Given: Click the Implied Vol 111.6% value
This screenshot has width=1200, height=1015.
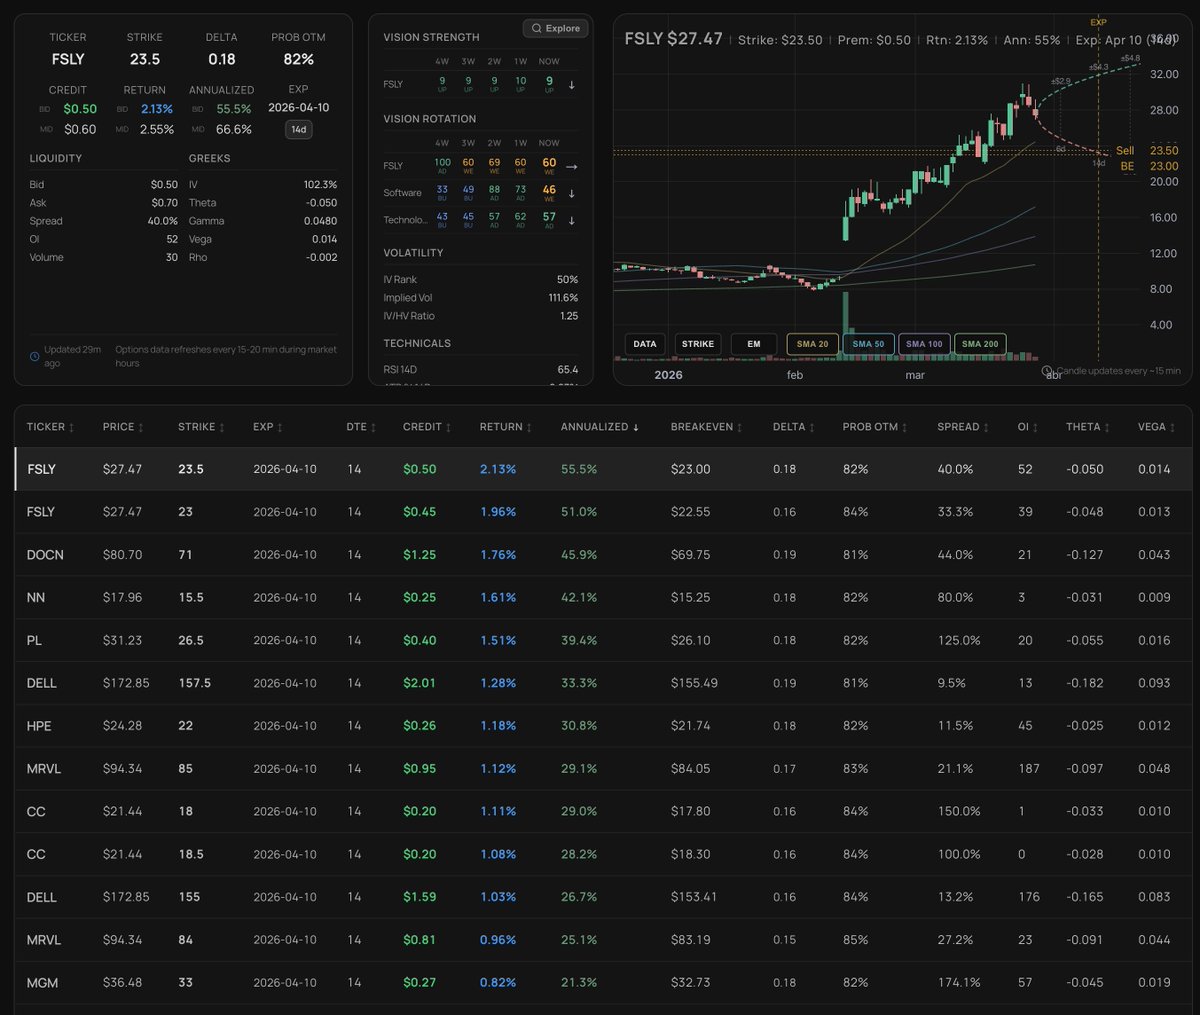Looking at the screenshot, I should click(x=563, y=298).
